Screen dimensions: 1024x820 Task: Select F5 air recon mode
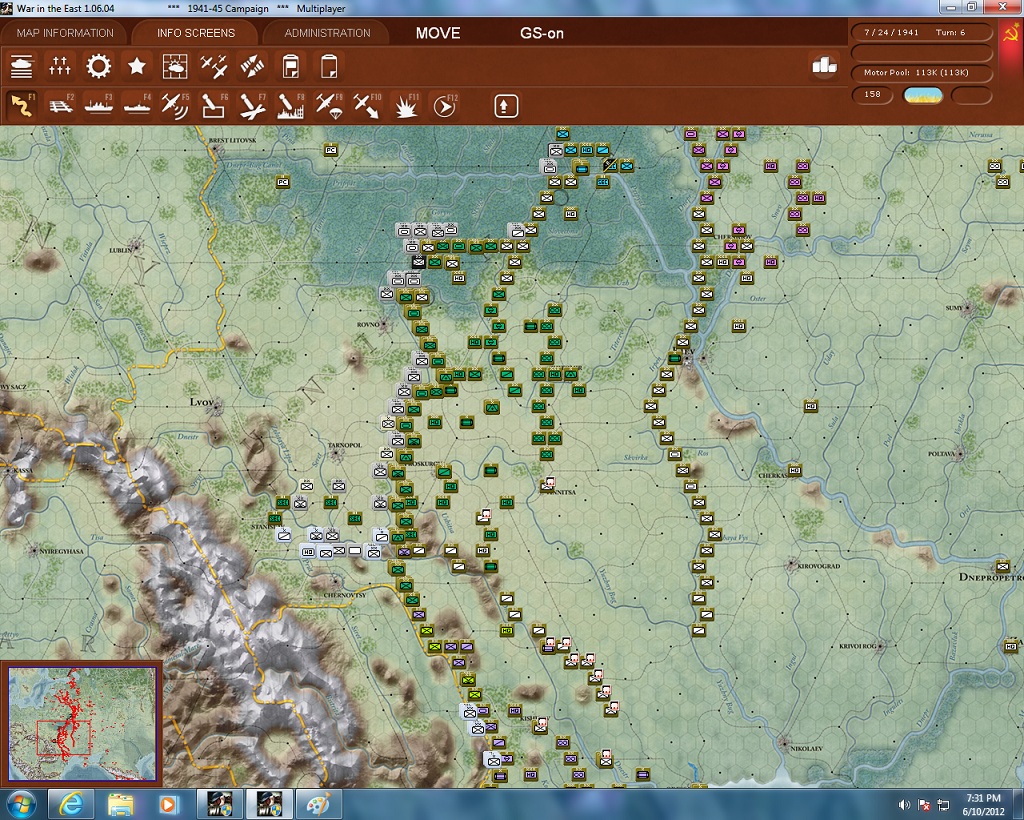click(175, 106)
